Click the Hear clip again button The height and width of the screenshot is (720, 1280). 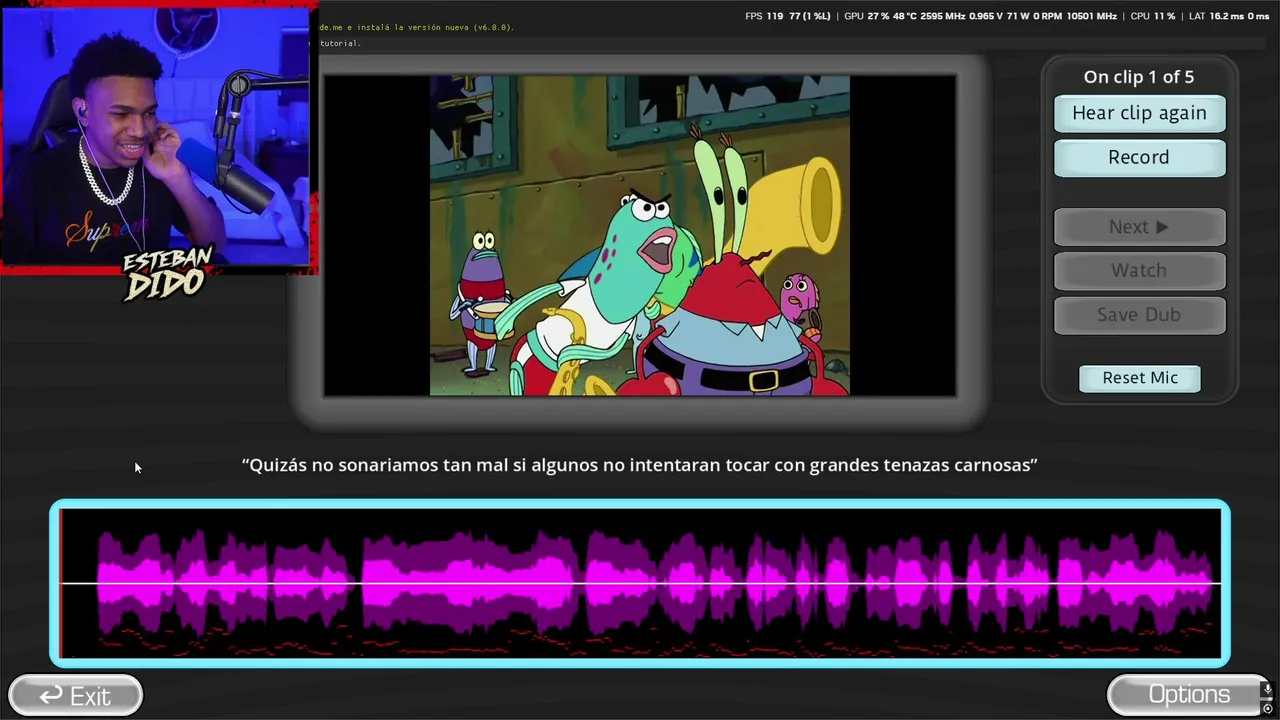(x=1139, y=113)
